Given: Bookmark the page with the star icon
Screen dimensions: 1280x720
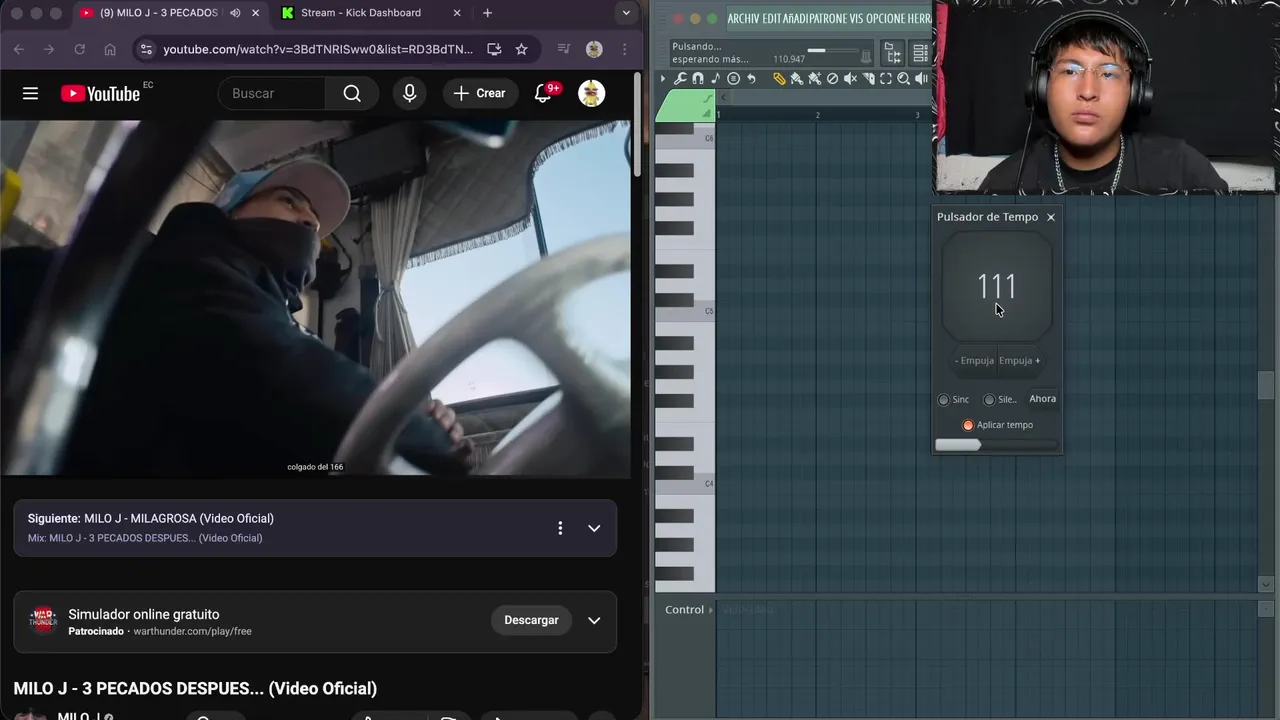Looking at the screenshot, I should 521,49.
